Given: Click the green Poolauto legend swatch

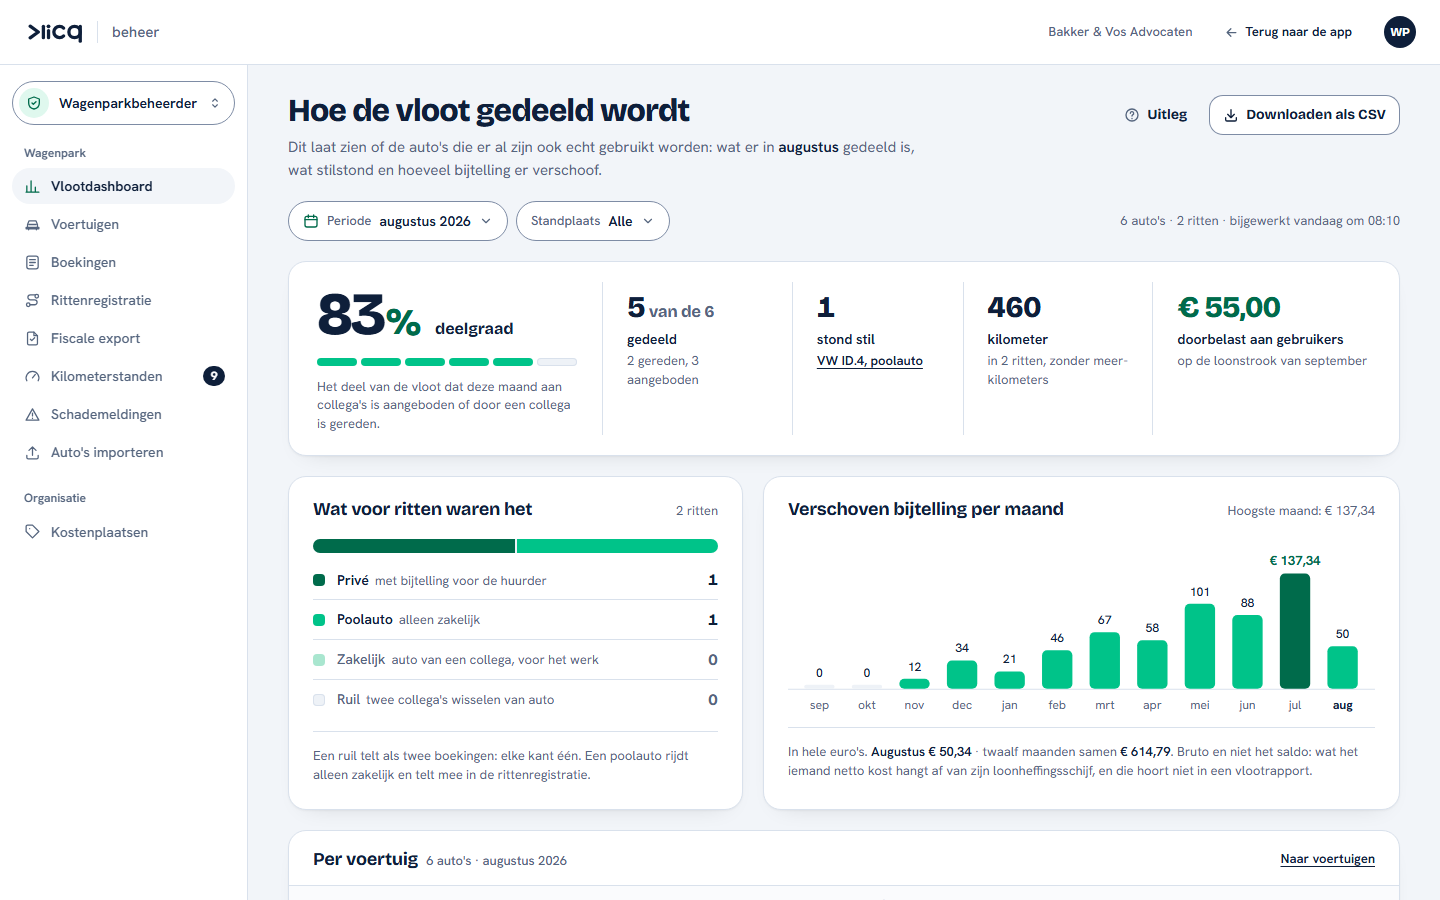Looking at the screenshot, I should tap(319, 620).
